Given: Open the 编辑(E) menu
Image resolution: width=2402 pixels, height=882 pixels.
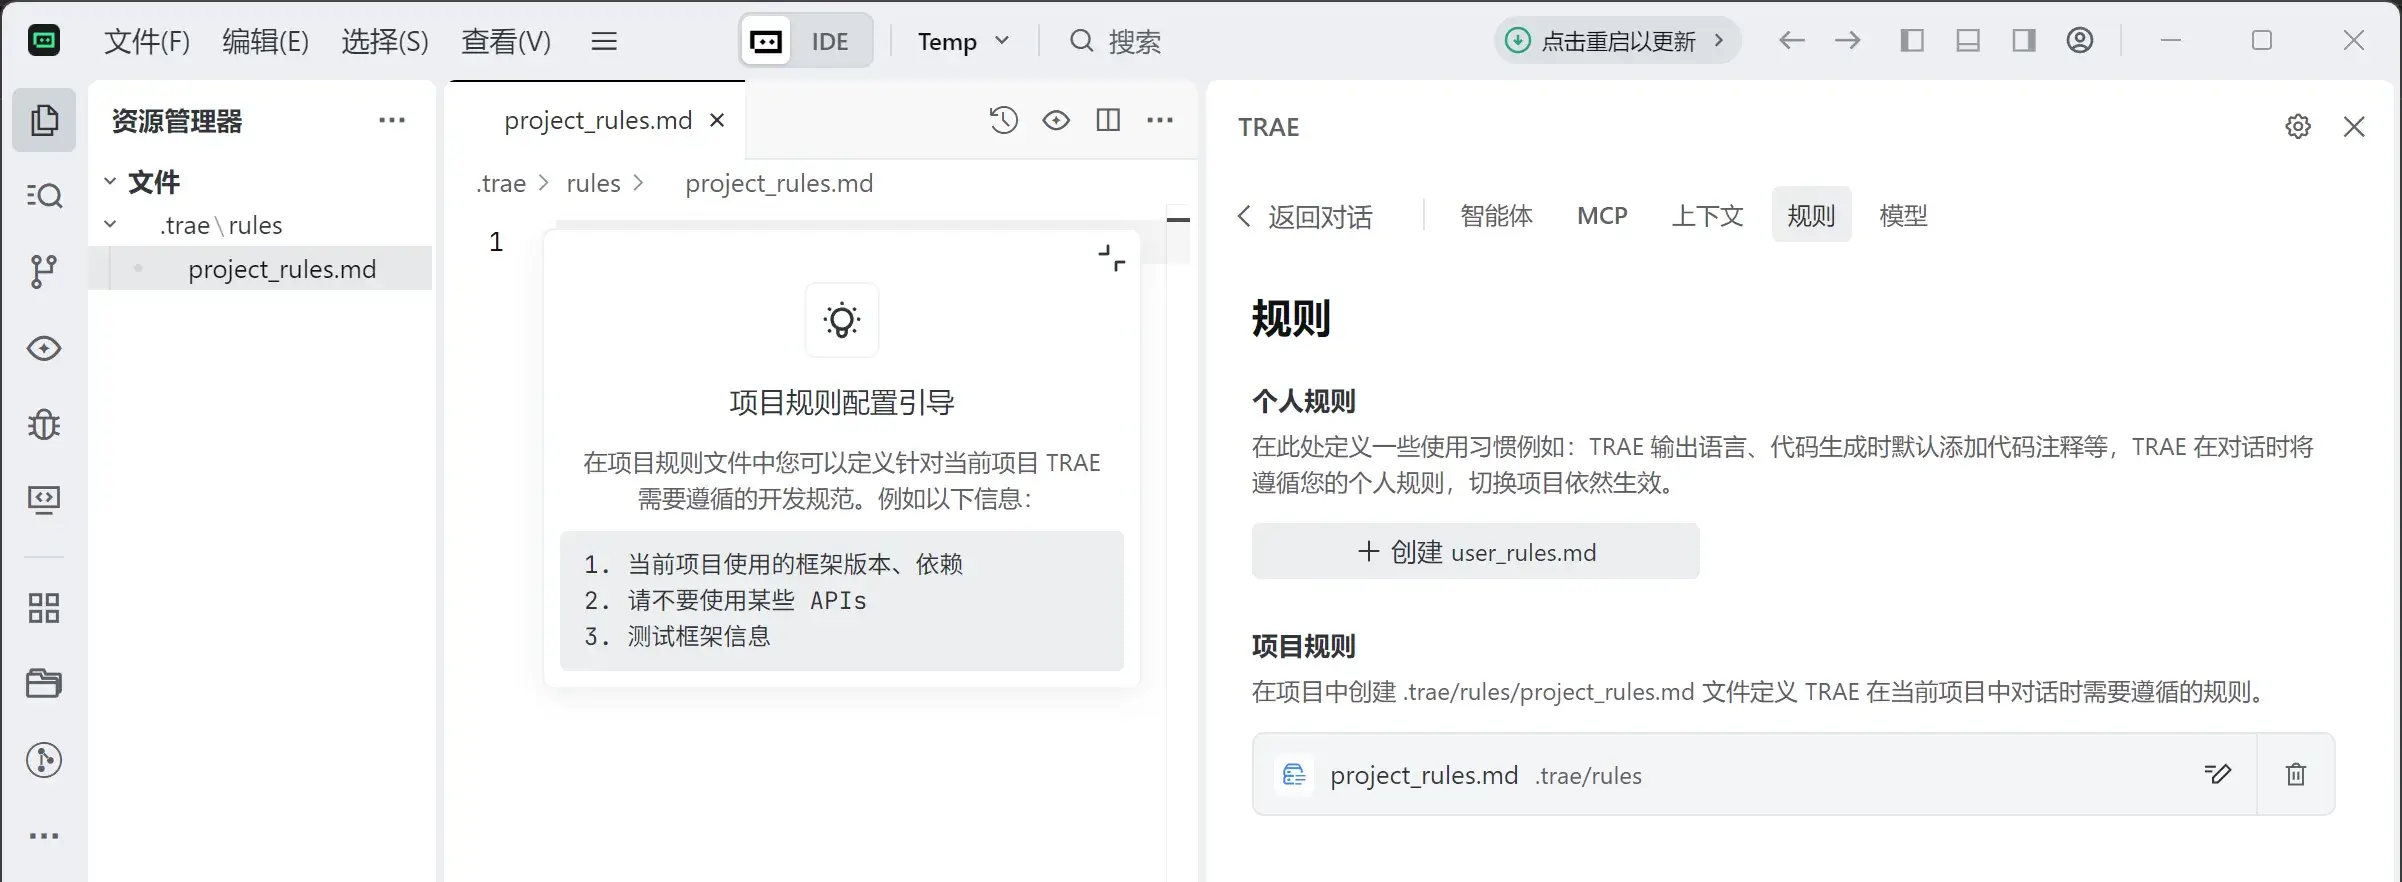Looking at the screenshot, I should (265, 41).
